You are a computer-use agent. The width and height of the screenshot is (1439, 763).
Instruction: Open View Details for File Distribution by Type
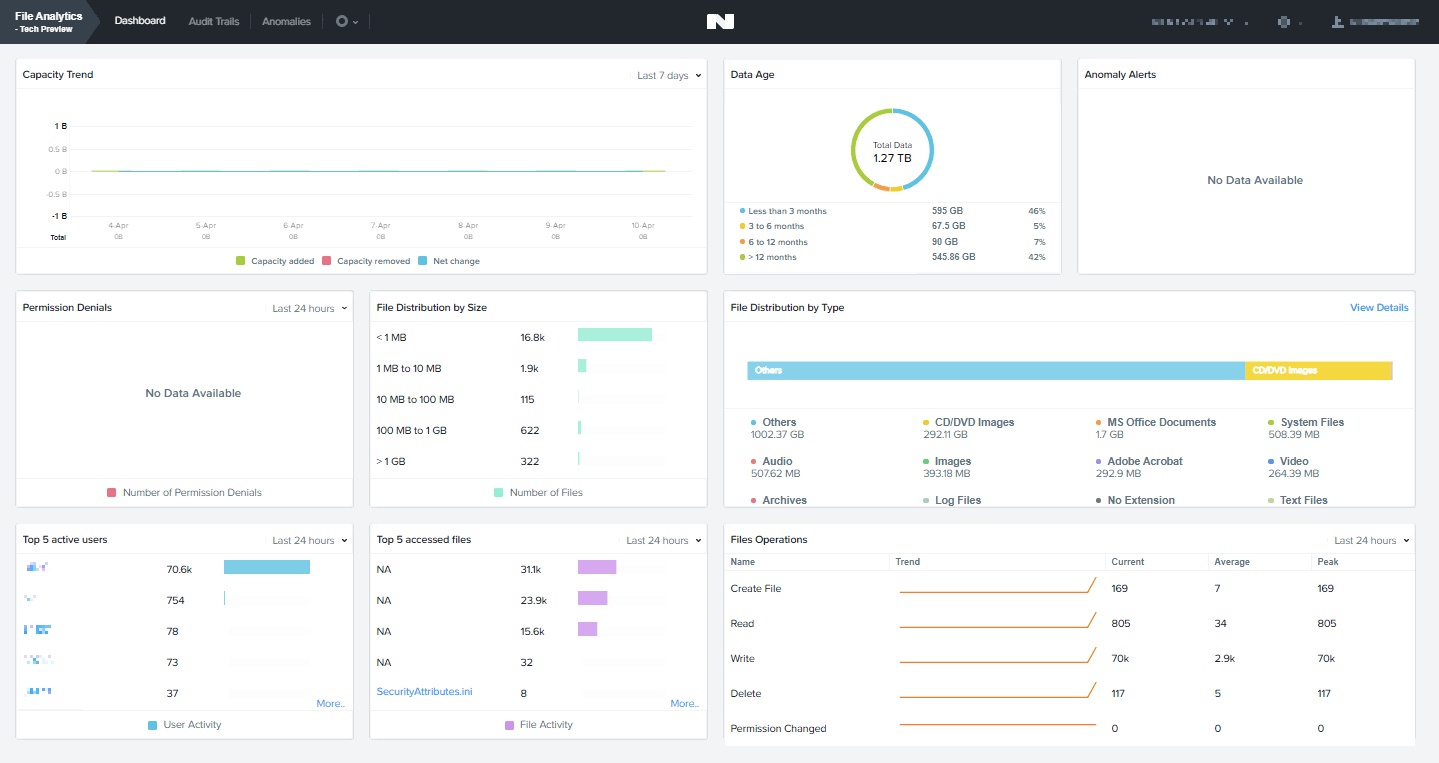(x=1378, y=307)
